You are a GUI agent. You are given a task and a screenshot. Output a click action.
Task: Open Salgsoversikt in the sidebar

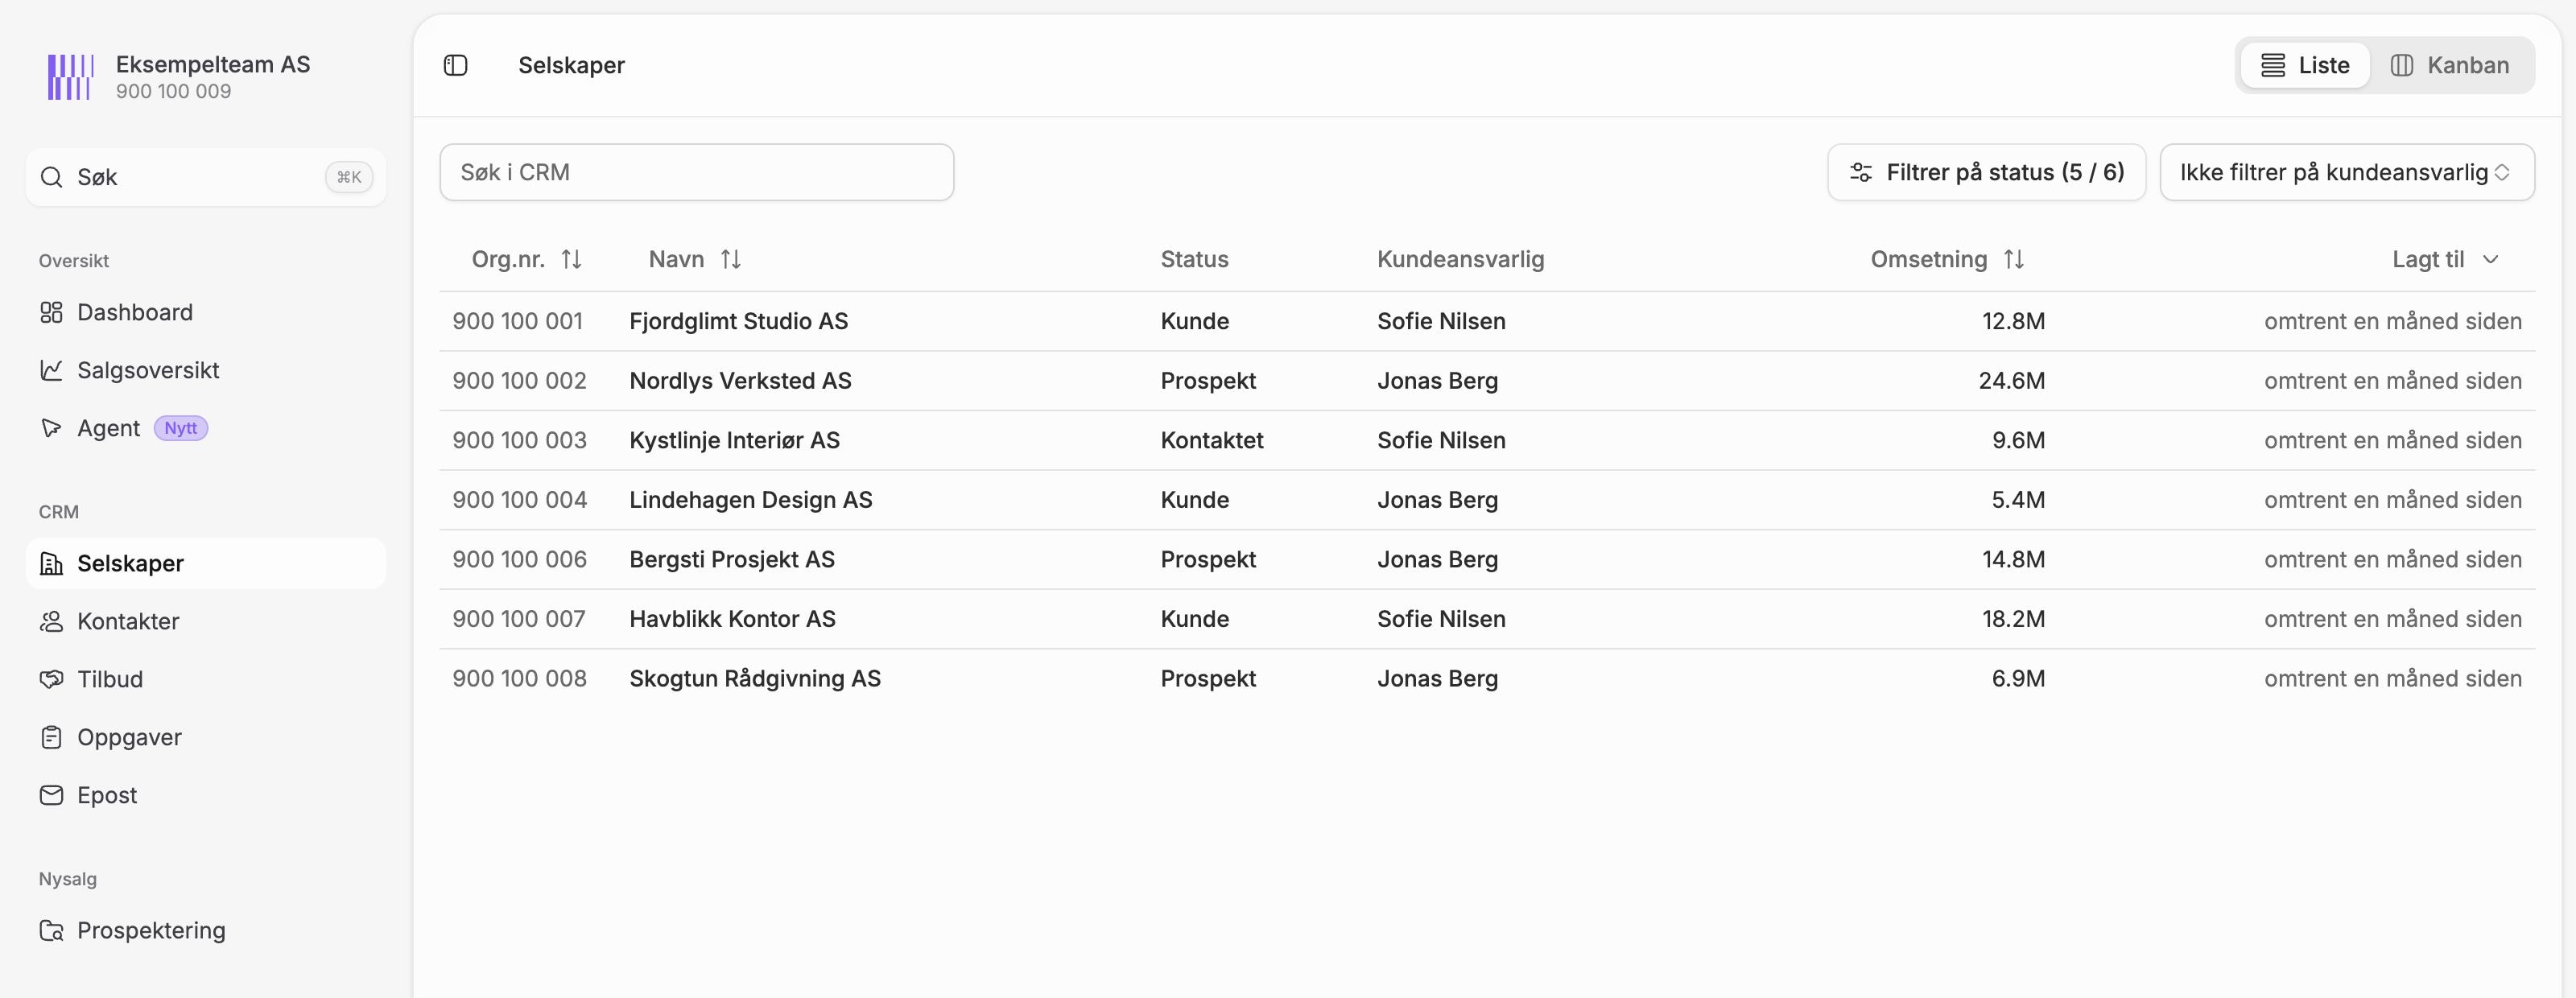click(x=205, y=370)
